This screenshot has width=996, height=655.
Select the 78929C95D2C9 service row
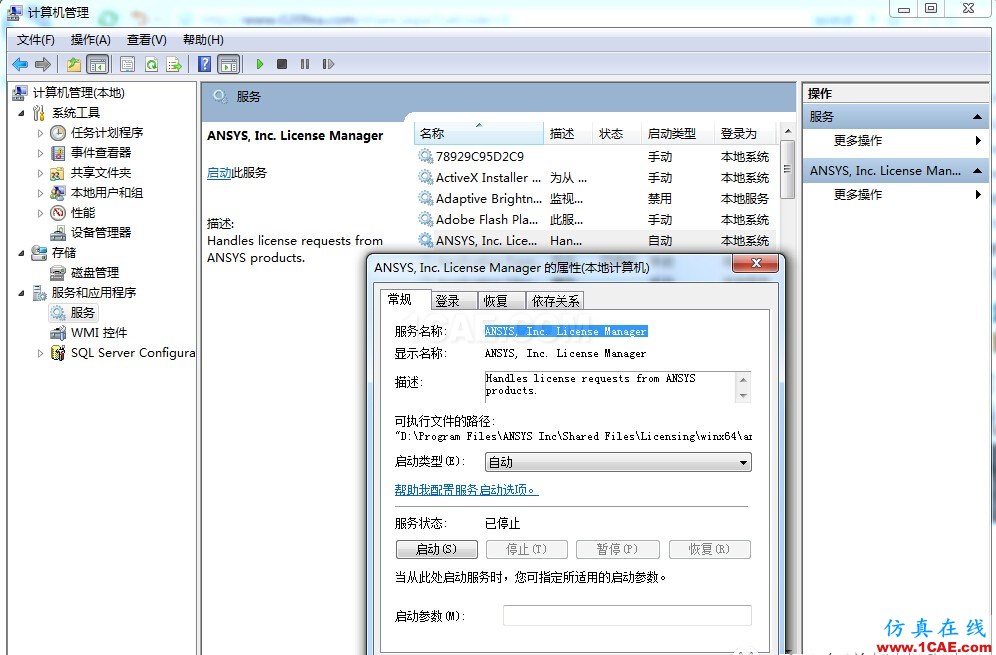(x=595, y=157)
